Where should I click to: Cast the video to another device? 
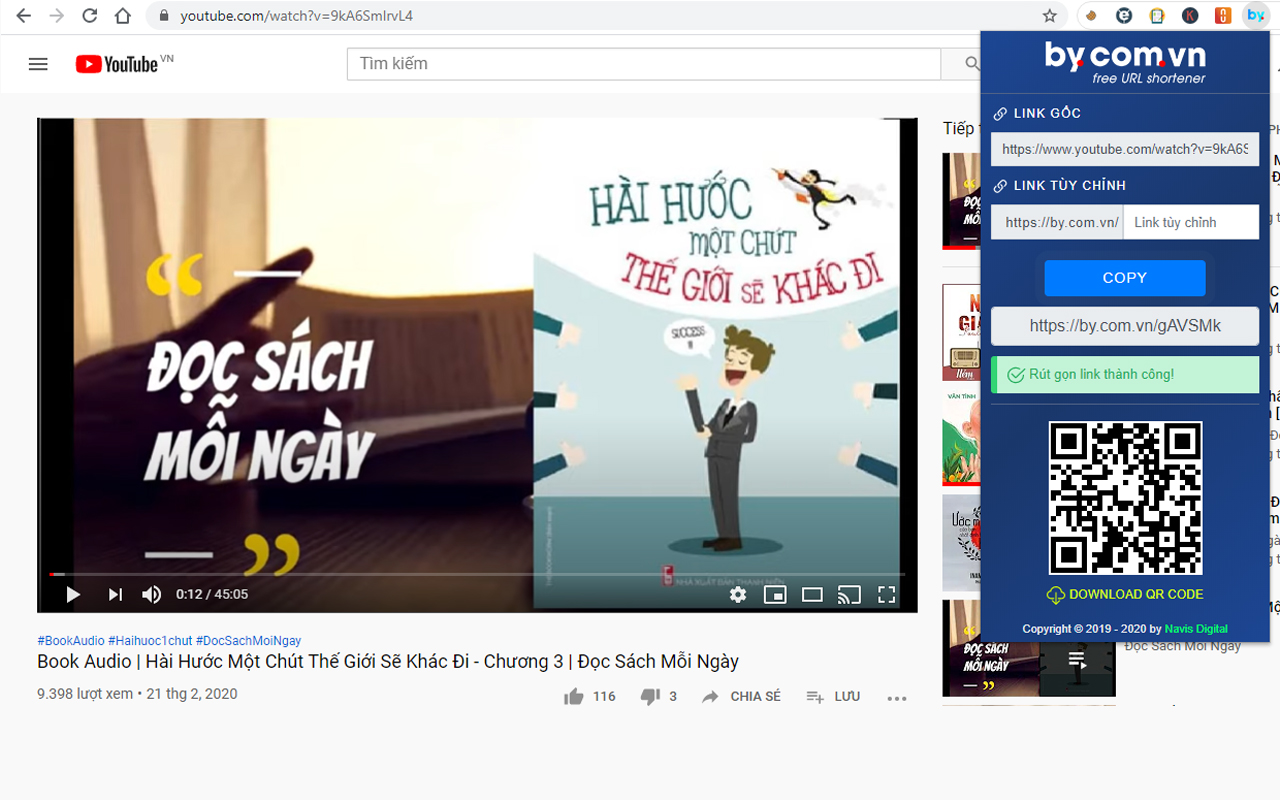coord(849,594)
